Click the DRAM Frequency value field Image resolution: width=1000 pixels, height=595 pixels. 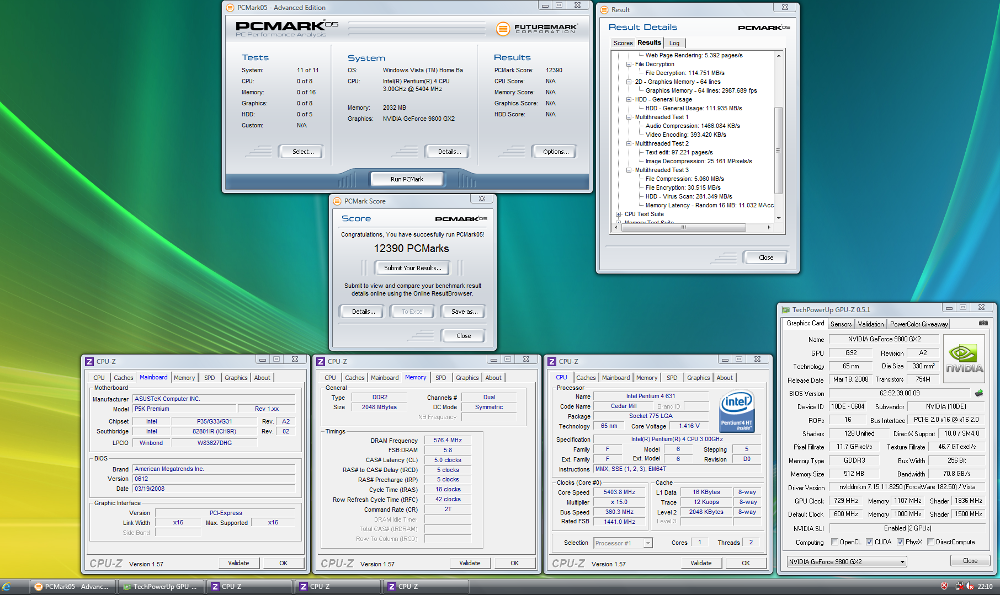447,440
